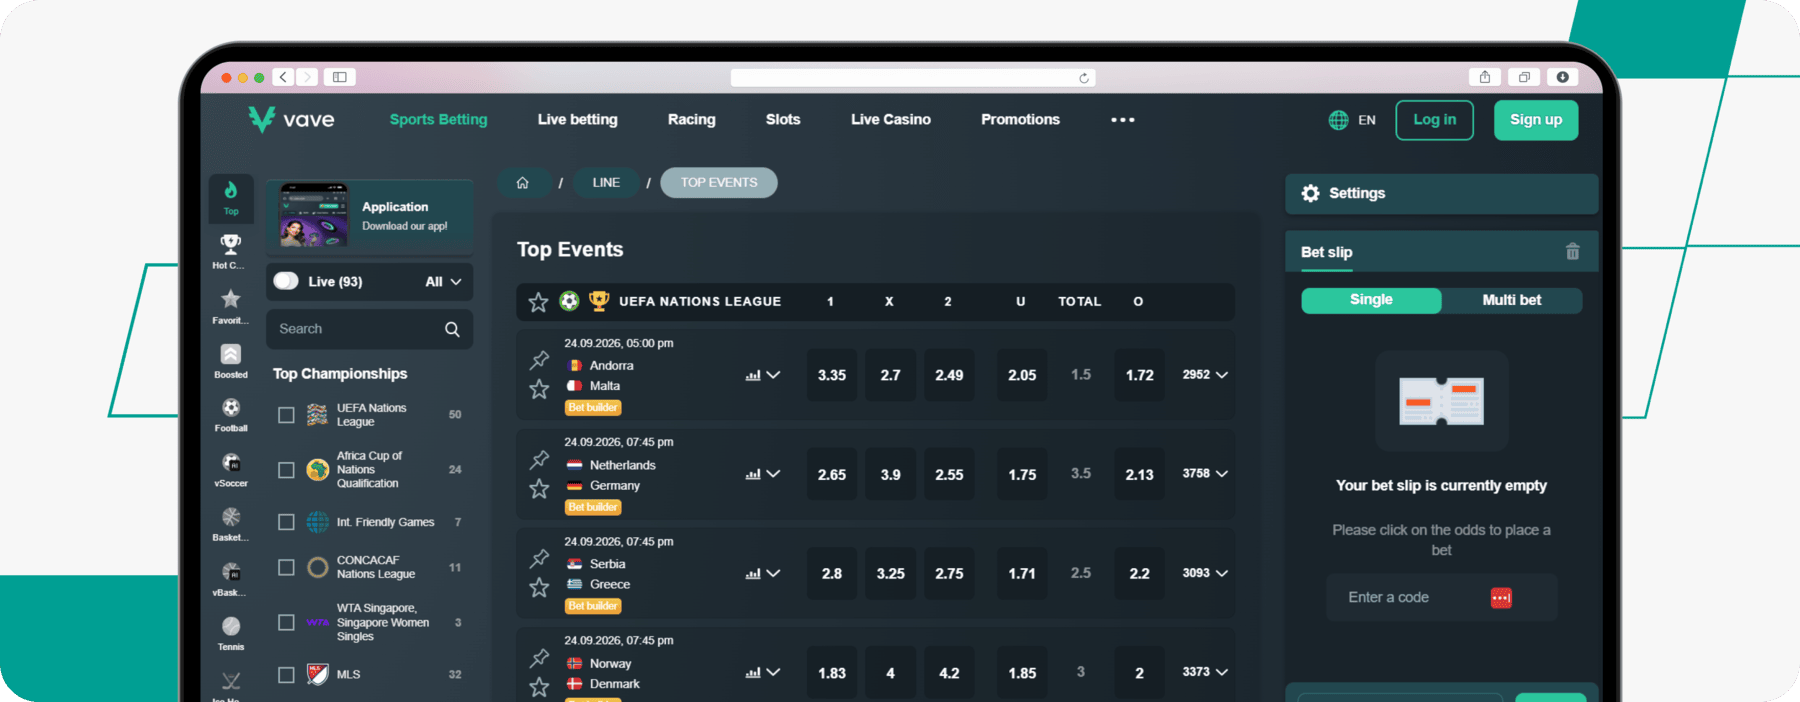Switch to the Single bet tab
The width and height of the screenshot is (1800, 702).
pos(1371,300)
